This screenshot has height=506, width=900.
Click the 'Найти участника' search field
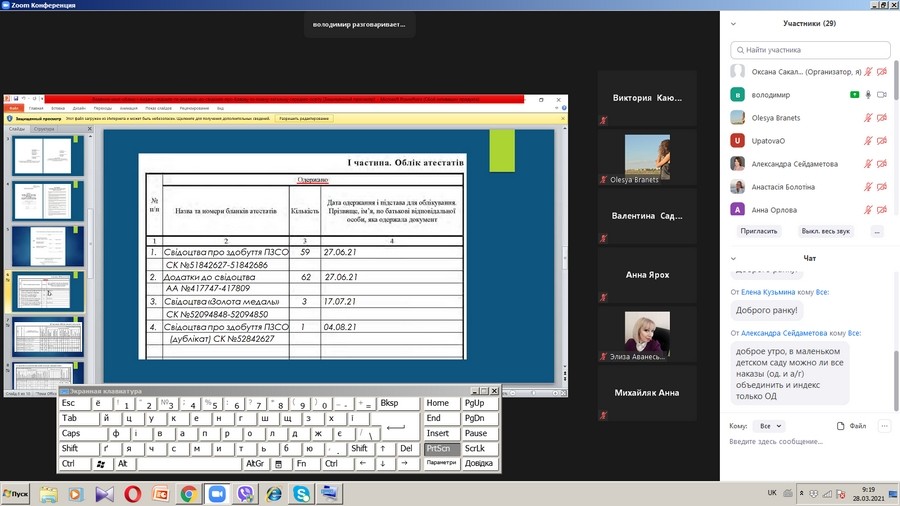pyautogui.click(x=810, y=49)
